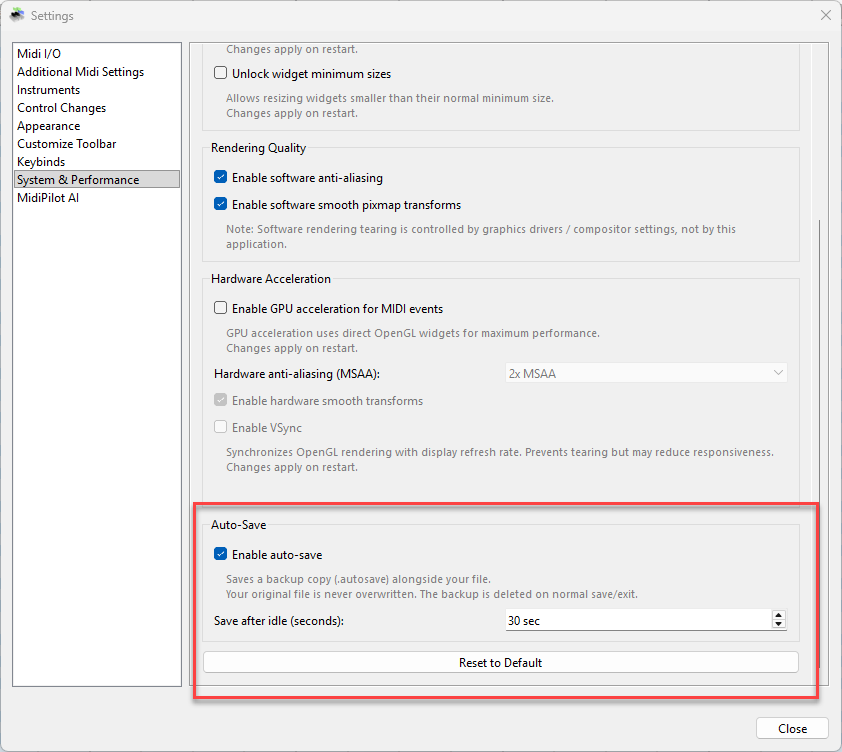Open Customize Toolbar settings

[66, 143]
